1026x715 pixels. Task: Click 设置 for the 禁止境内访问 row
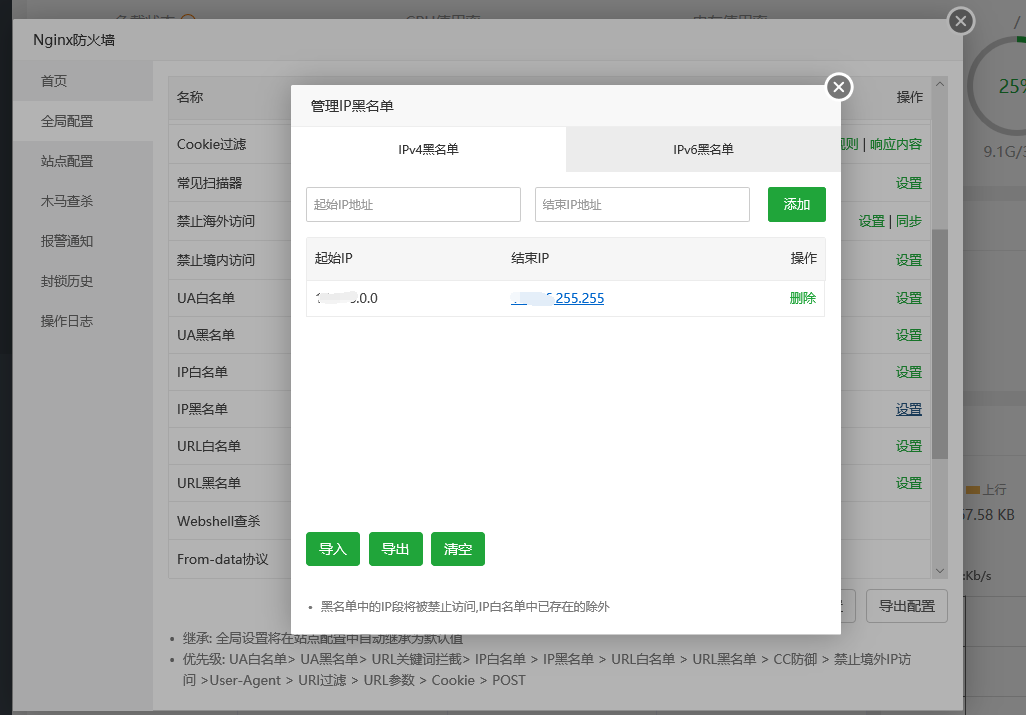(908, 260)
